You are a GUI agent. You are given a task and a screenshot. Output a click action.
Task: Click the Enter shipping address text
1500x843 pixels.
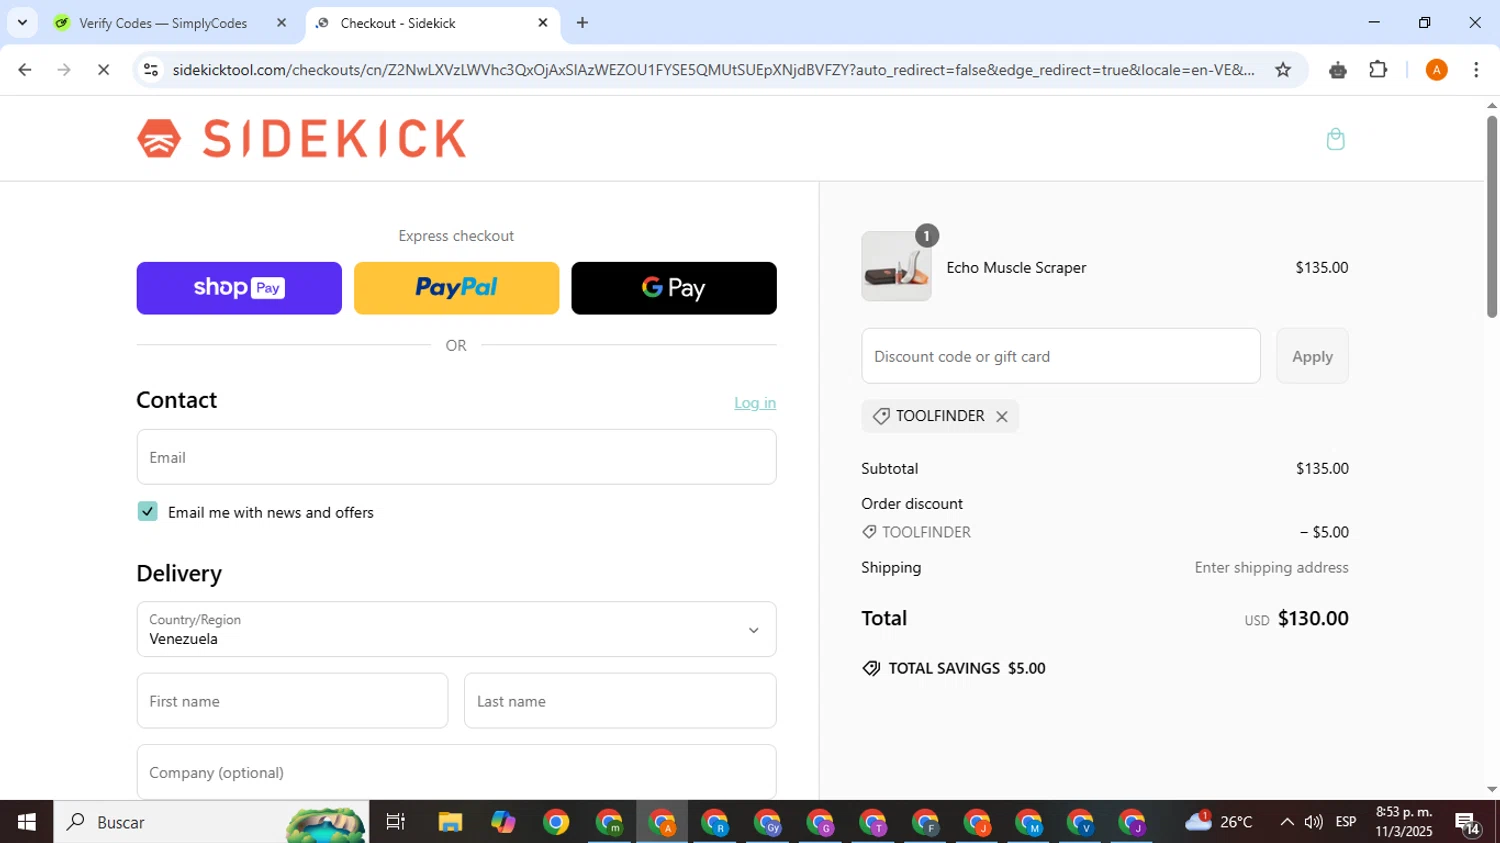(1271, 568)
